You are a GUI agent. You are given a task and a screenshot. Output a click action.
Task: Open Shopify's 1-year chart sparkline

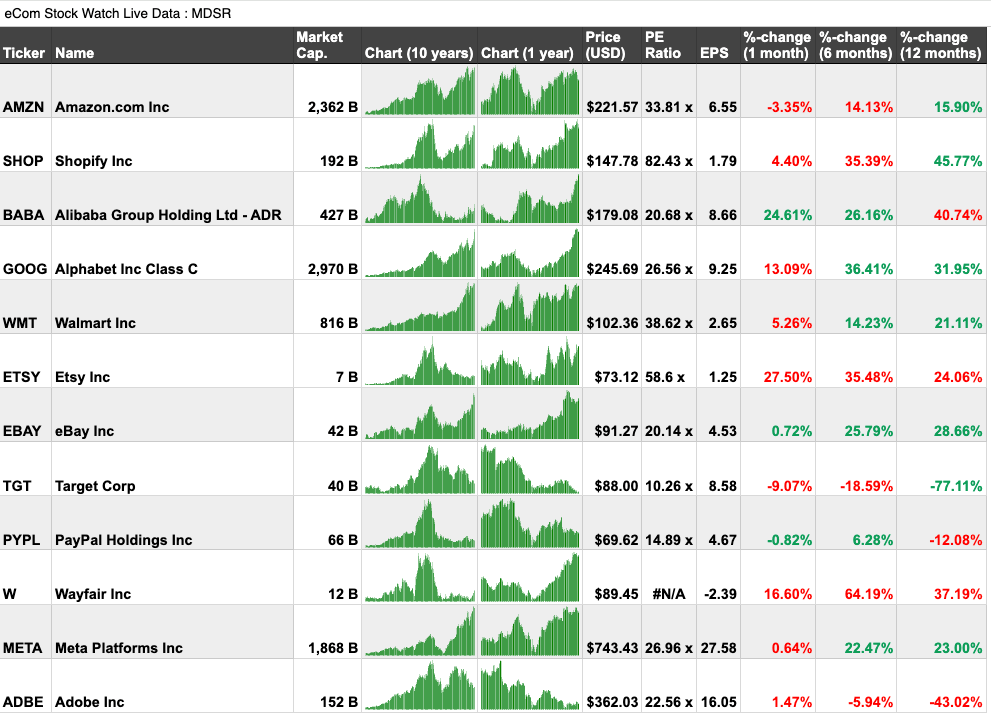click(x=530, y=146)
